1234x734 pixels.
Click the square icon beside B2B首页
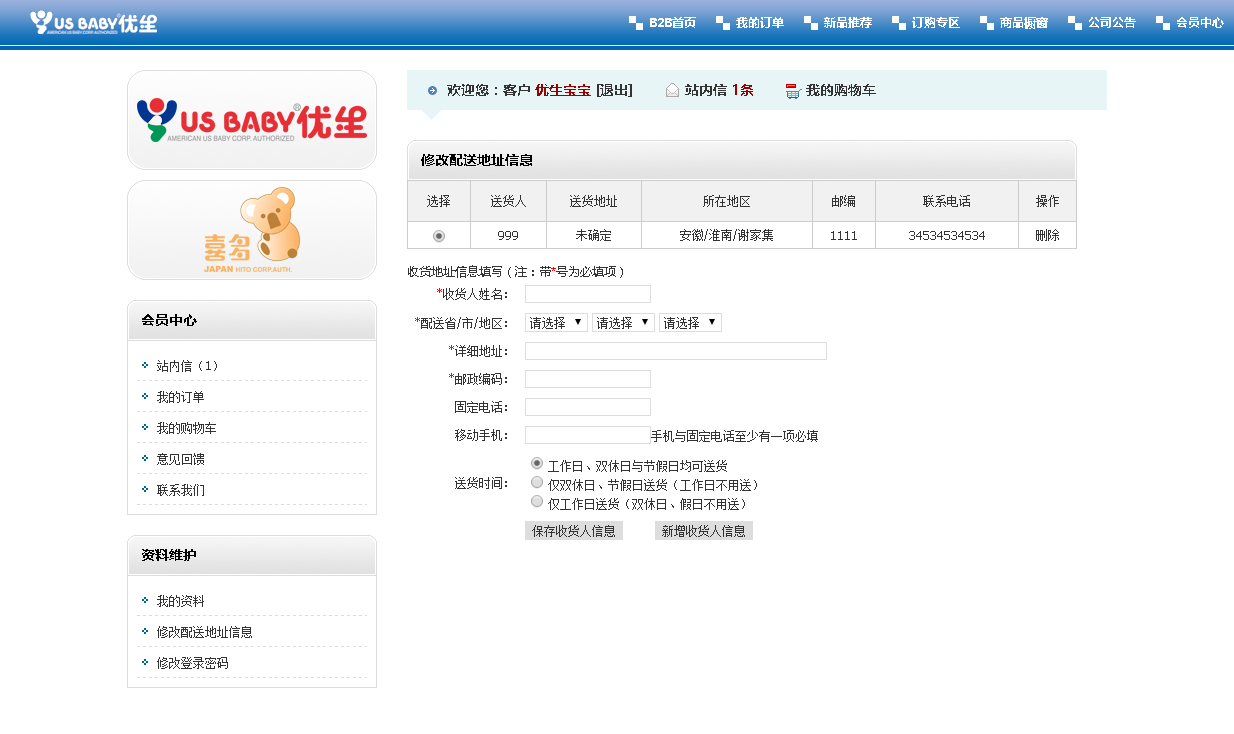point(636,23)
